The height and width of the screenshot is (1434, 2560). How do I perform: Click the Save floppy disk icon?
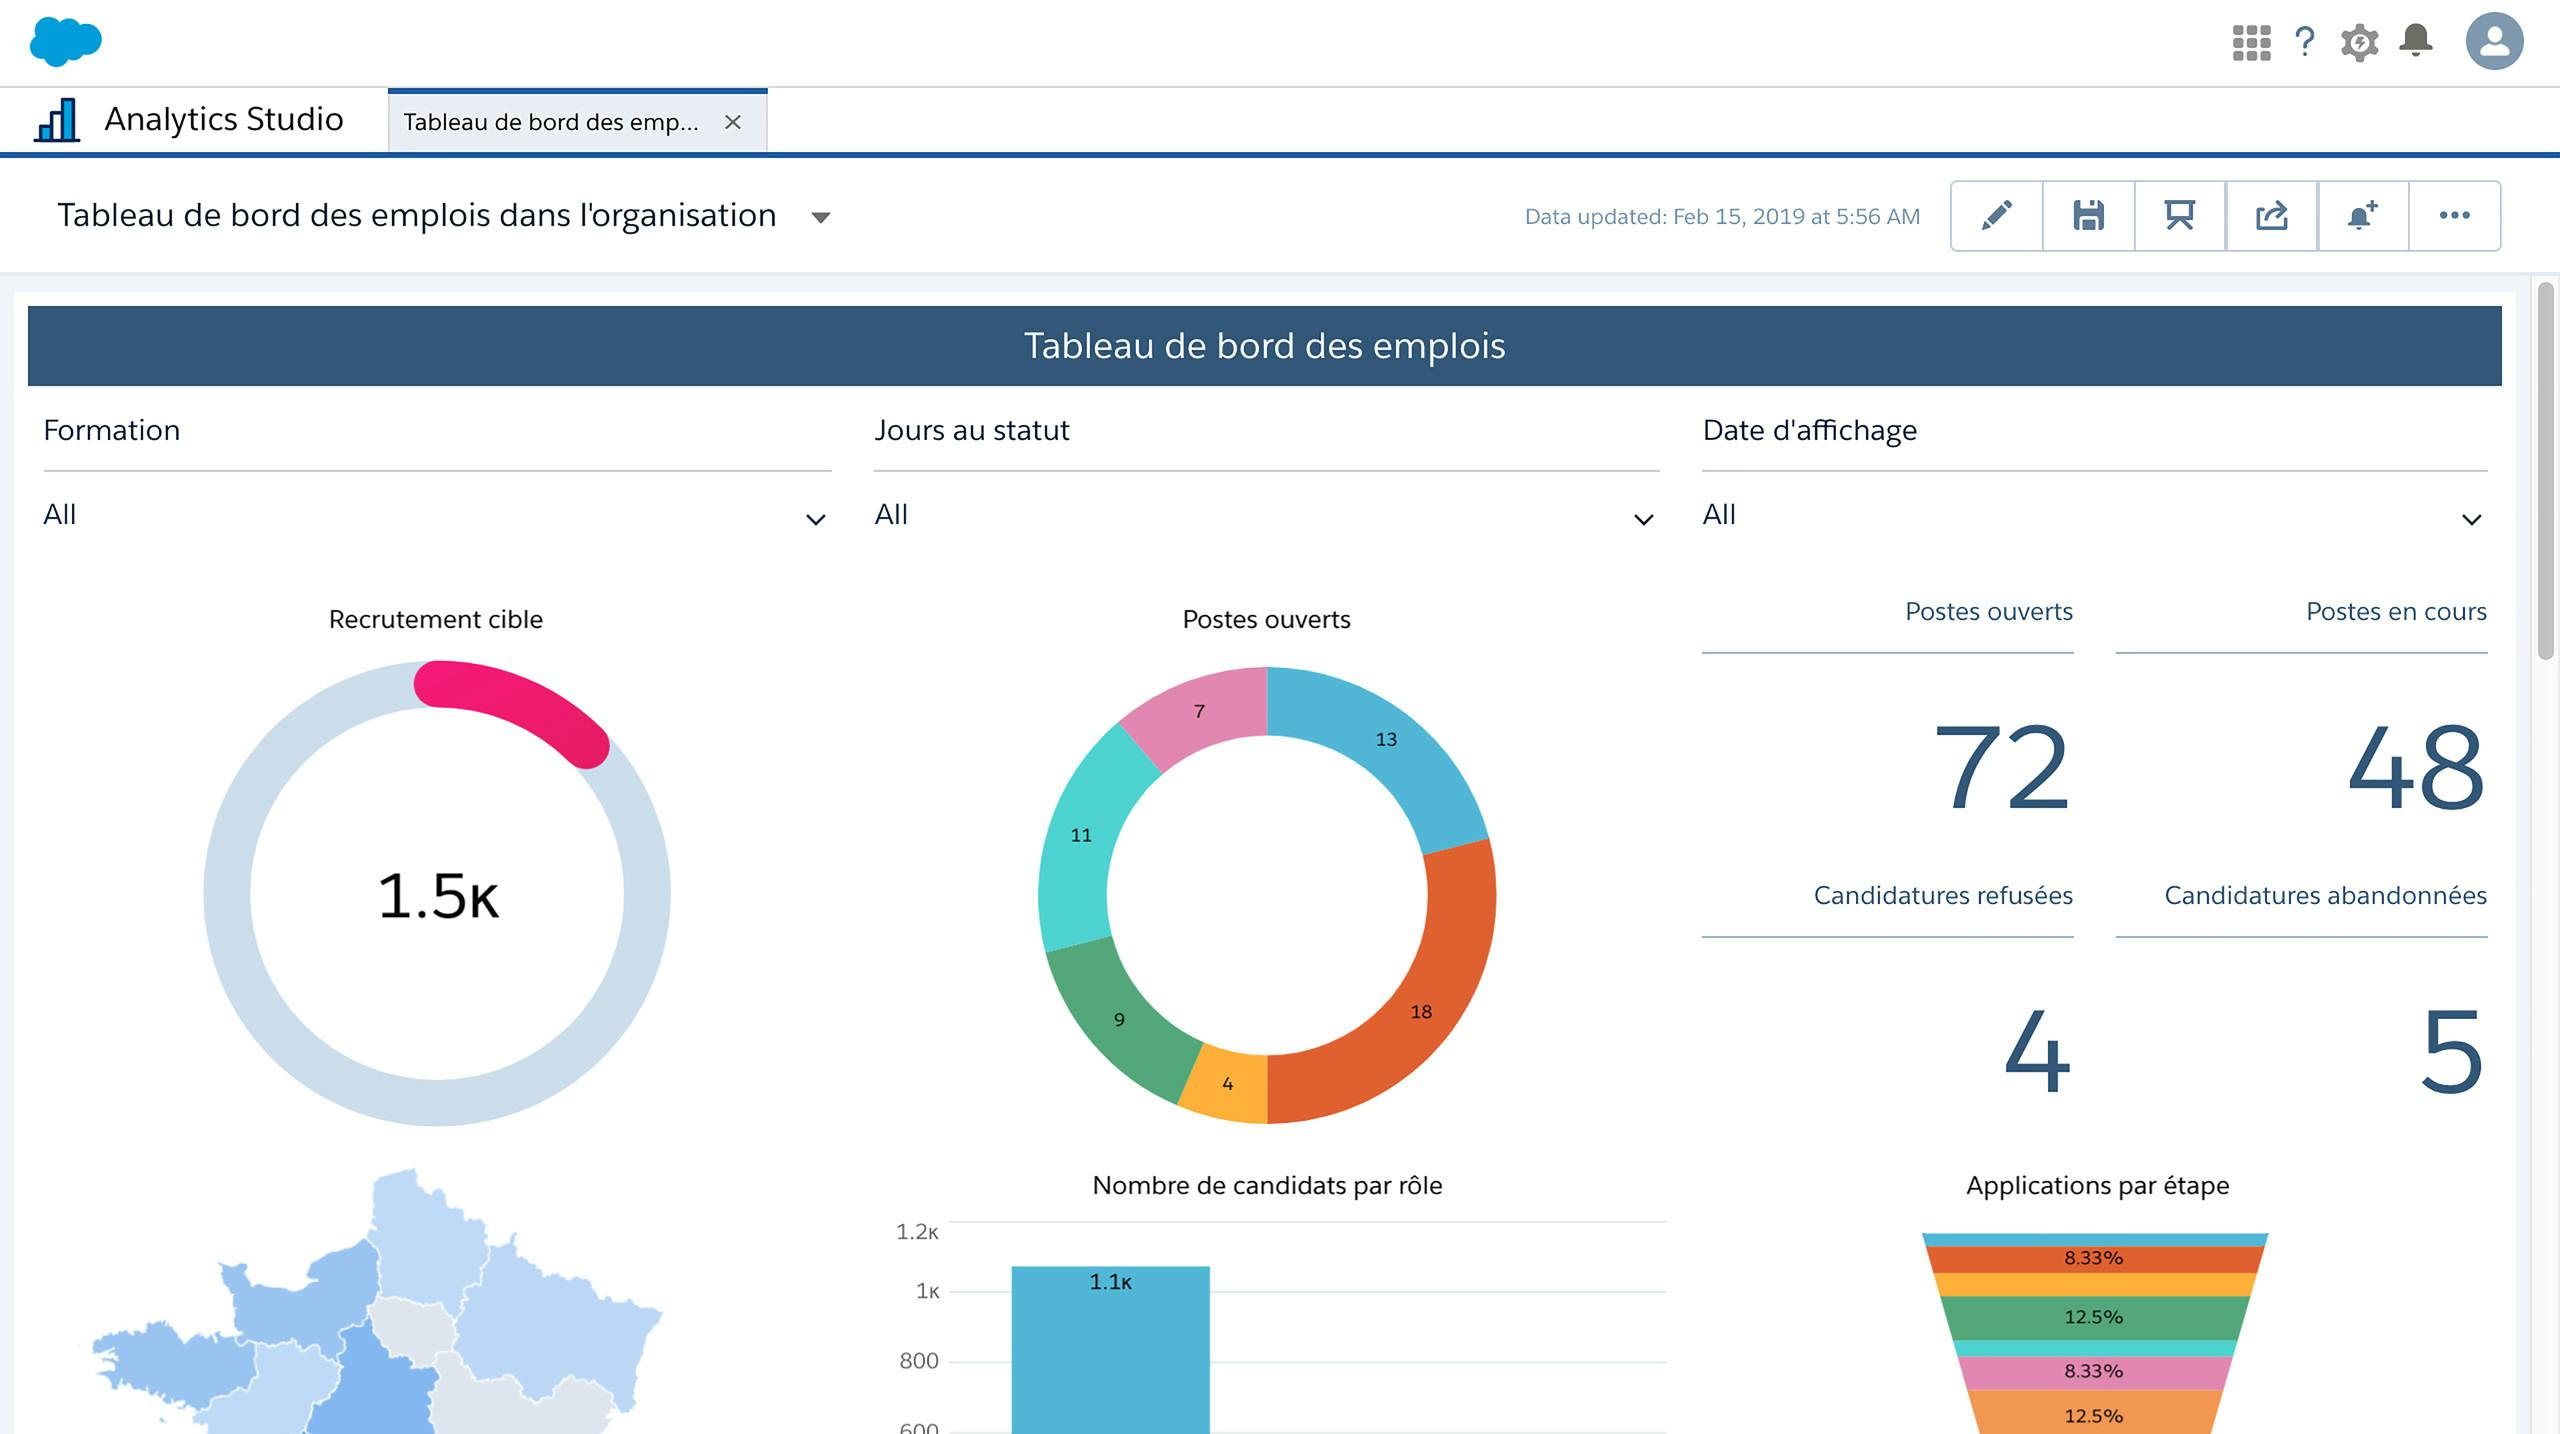(2088, 216)
